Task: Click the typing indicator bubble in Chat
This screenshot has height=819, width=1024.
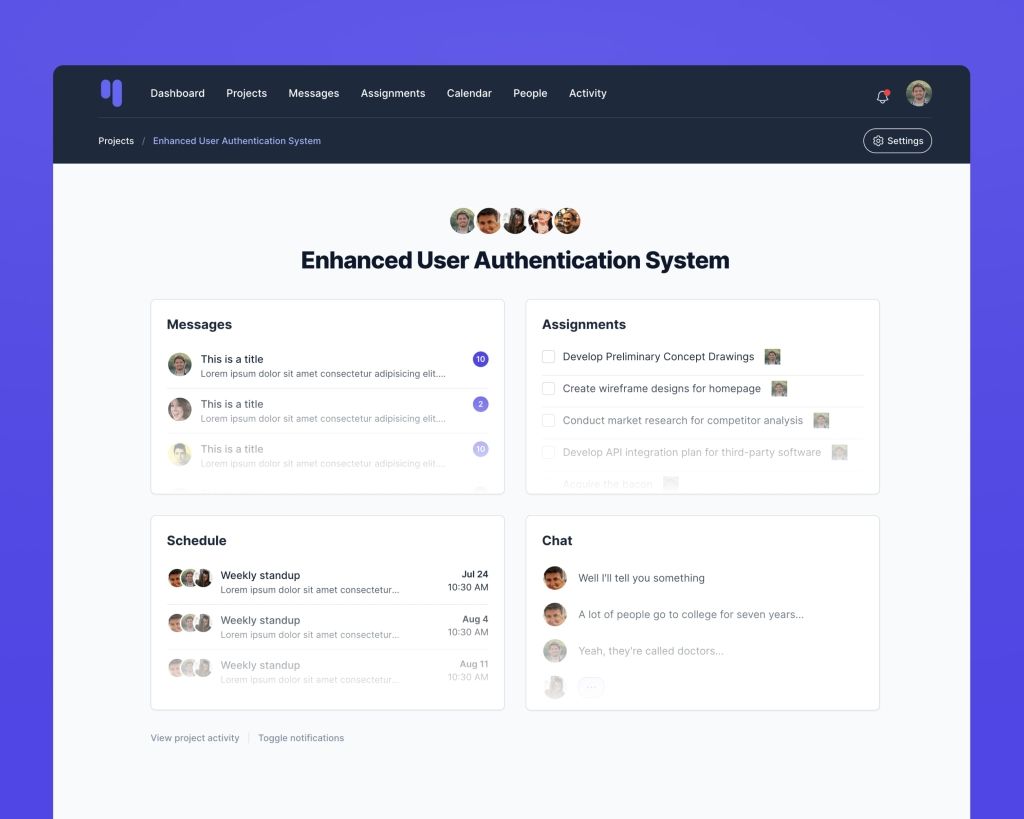Action: click(591, 687)
